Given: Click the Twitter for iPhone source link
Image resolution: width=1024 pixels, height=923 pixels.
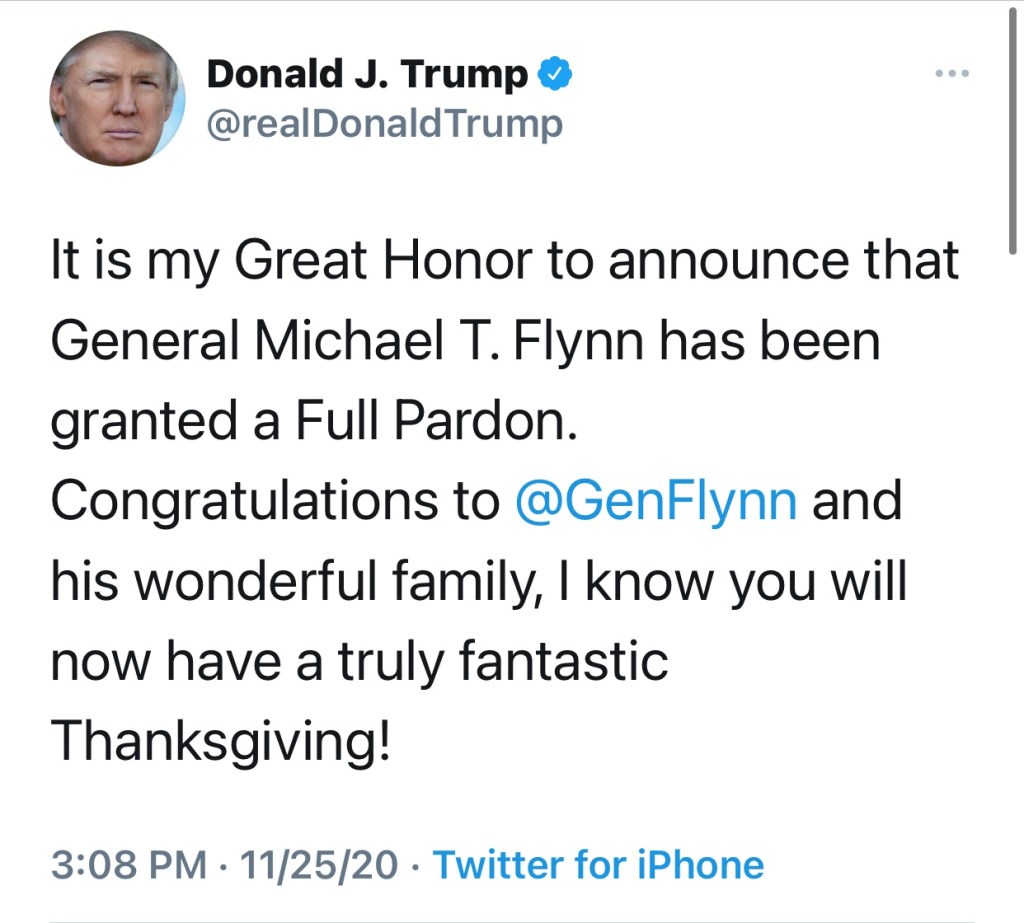Looking at the screenshot, I should 597,863.
